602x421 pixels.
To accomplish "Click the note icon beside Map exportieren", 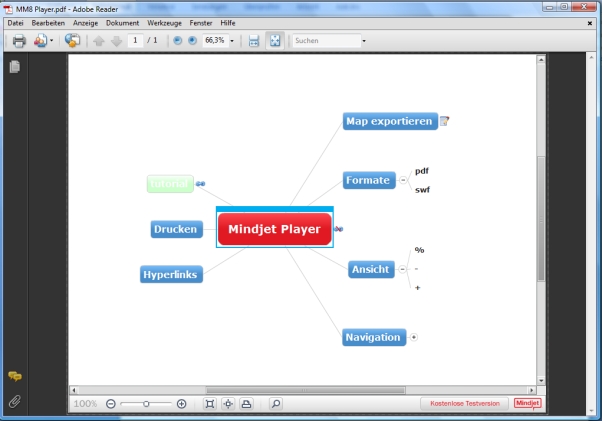I will tap(444, 121).
